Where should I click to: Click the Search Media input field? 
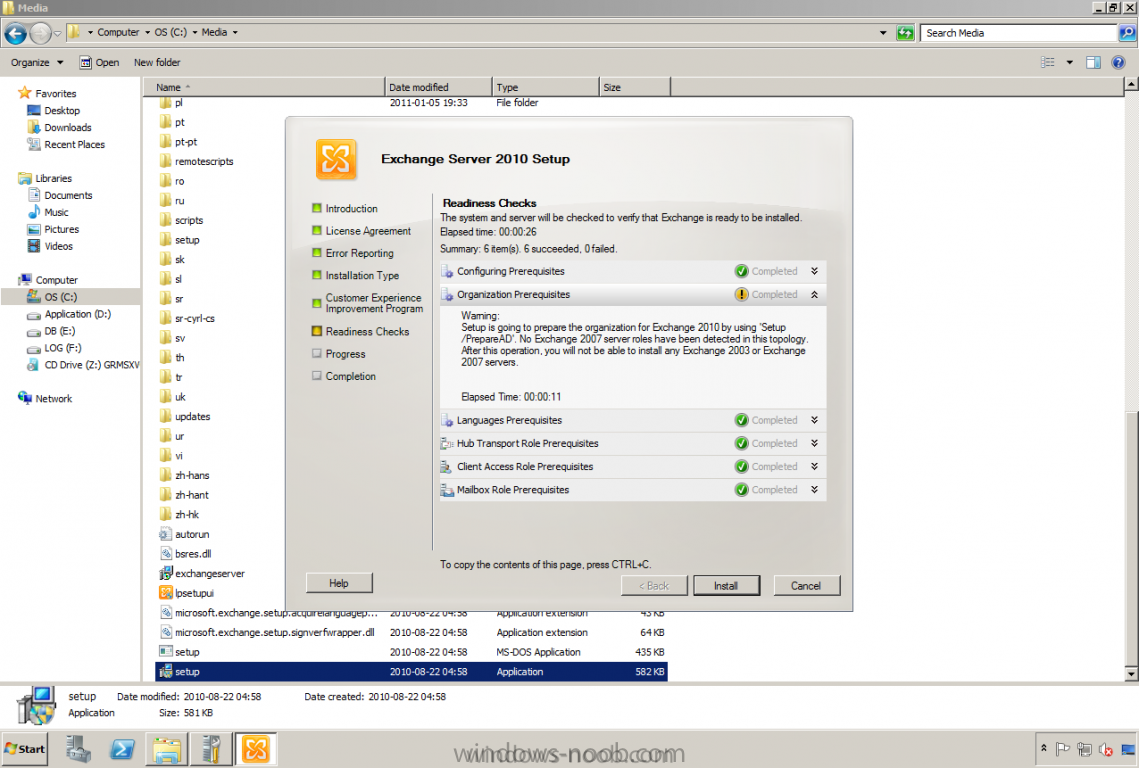click(1019, 33)
